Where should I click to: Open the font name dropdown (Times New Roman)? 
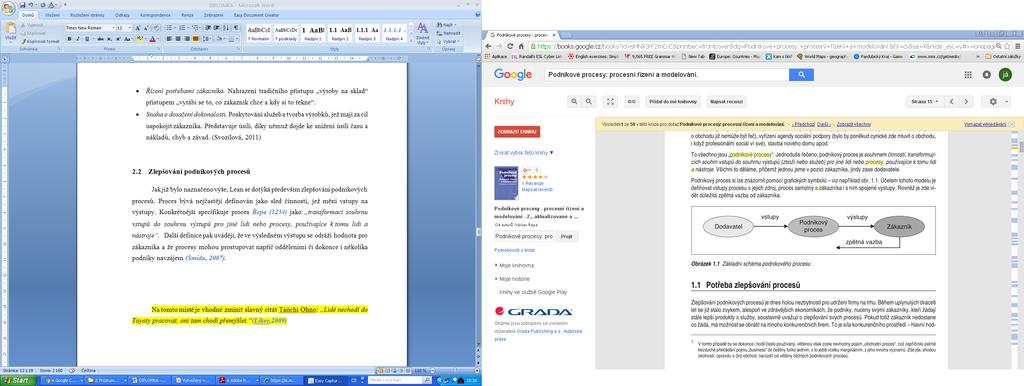113,28
